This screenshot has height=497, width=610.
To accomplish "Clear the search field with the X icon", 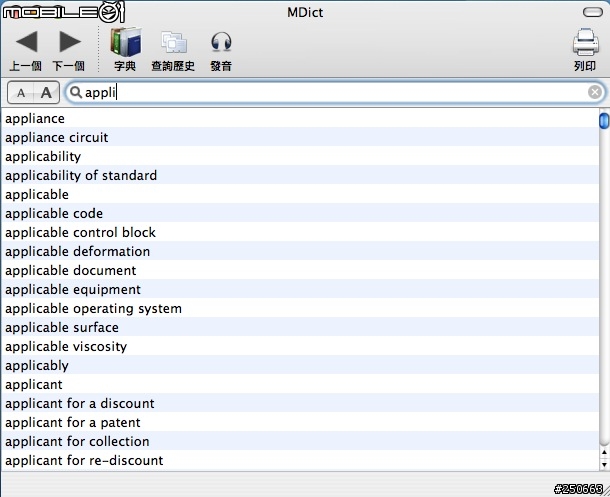I will click(594, 92).
